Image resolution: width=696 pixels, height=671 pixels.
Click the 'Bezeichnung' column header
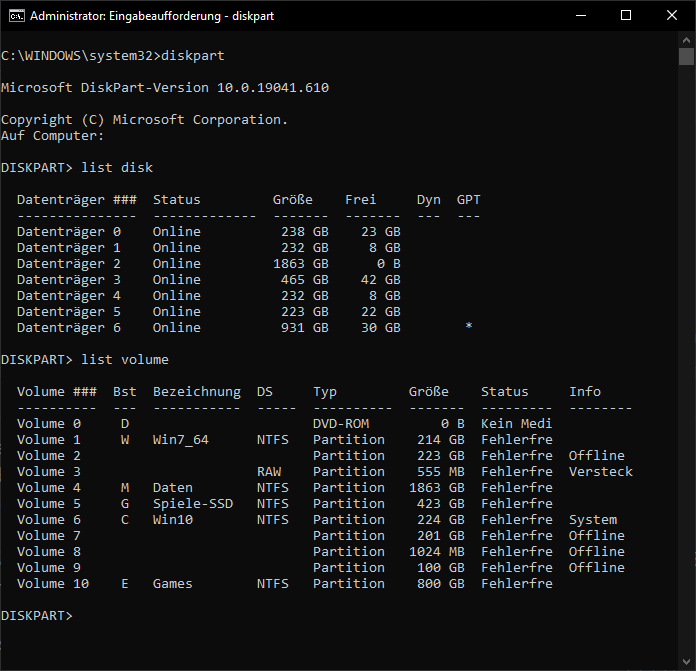197,392
